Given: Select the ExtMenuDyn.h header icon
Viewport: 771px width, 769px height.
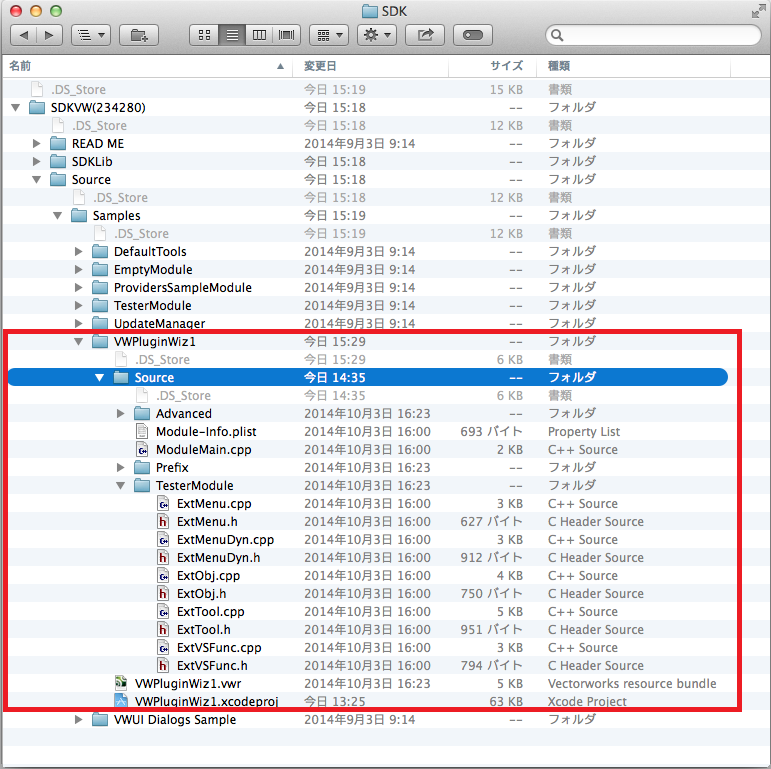Looking at the screenshot, I should click(163, 557).
